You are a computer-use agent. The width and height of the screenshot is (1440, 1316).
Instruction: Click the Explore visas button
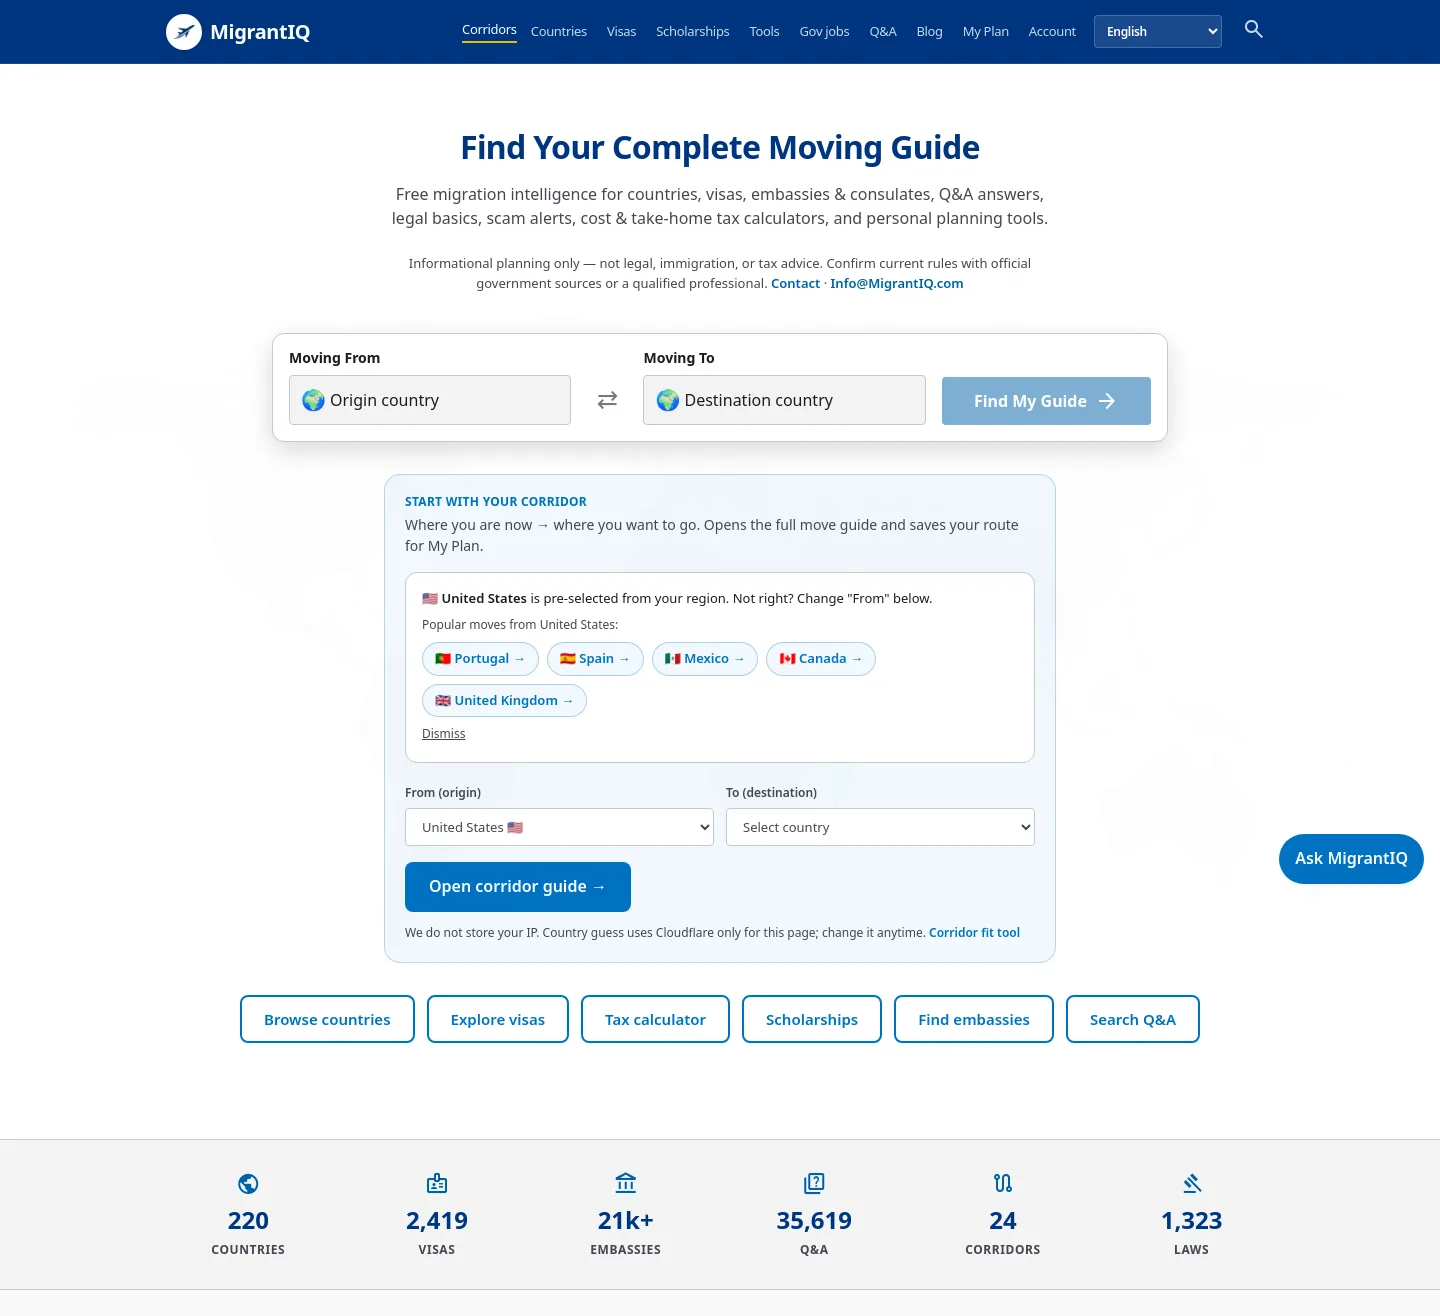498,1019
